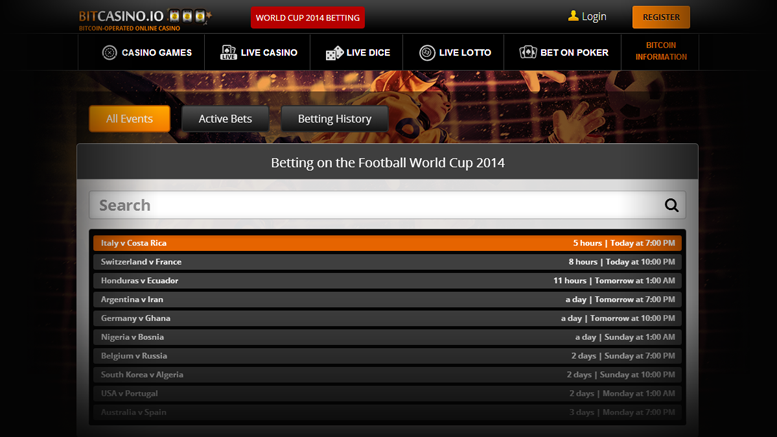Go to Live Dice section

point(357,52)
